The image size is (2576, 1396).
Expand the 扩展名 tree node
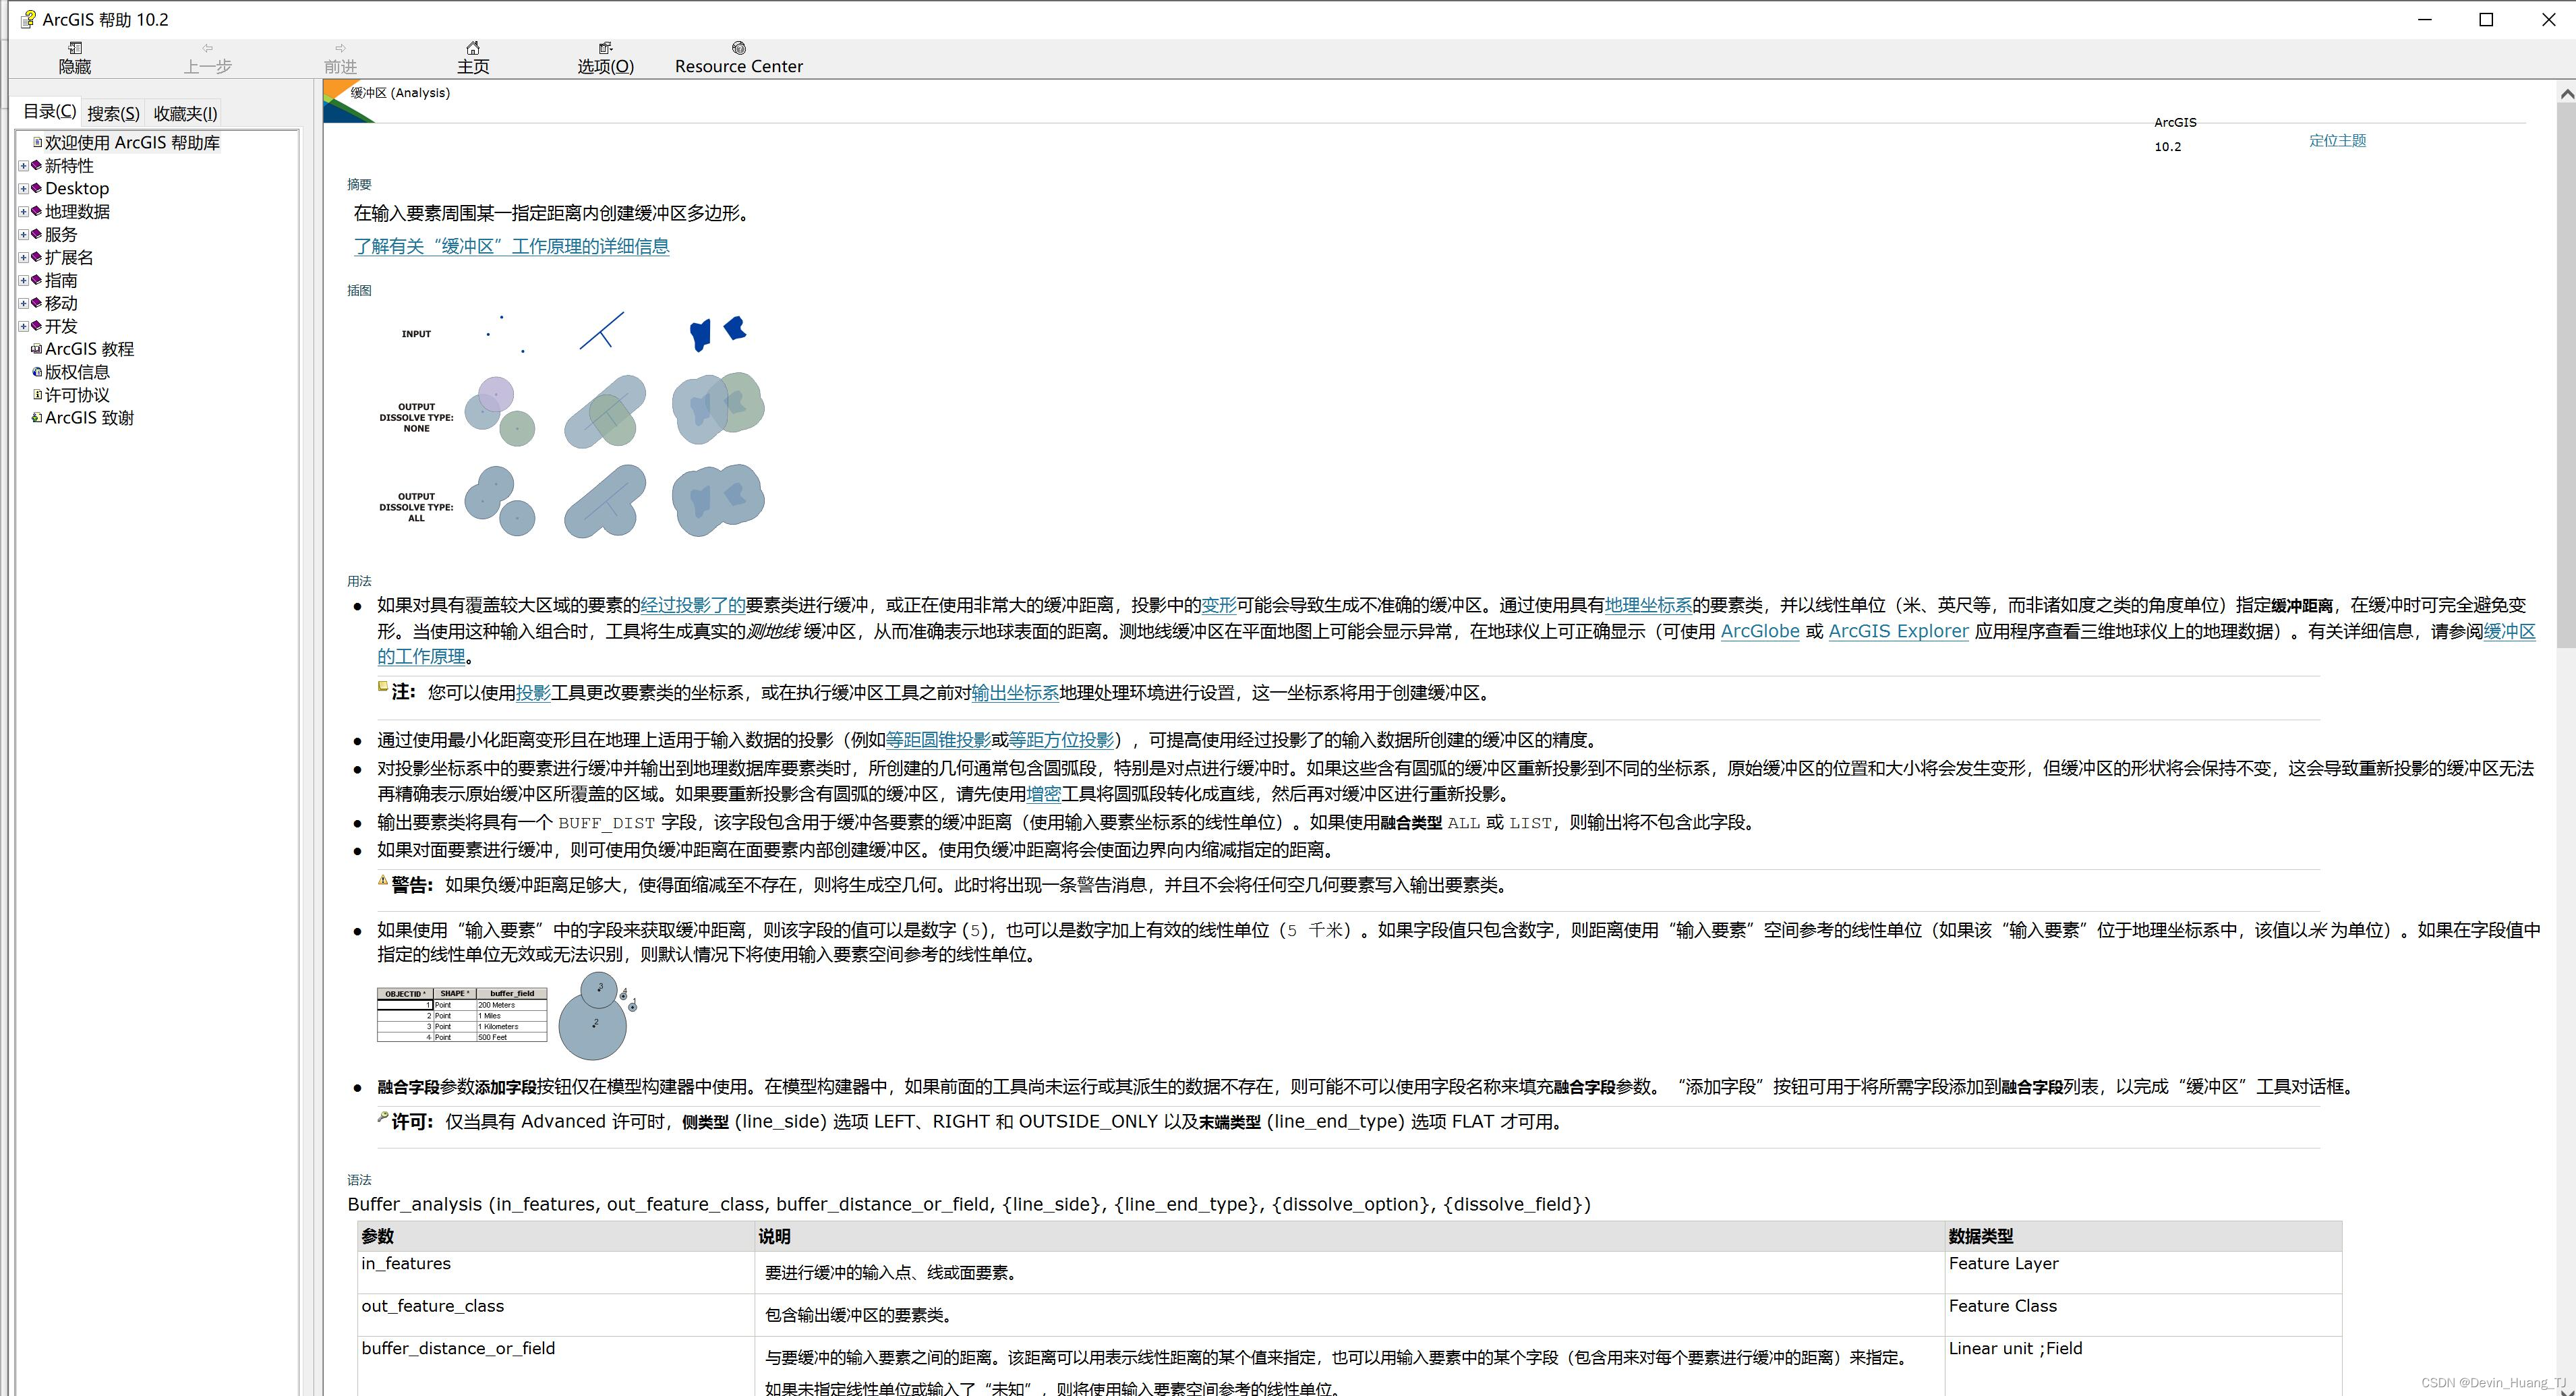point(23,258)
